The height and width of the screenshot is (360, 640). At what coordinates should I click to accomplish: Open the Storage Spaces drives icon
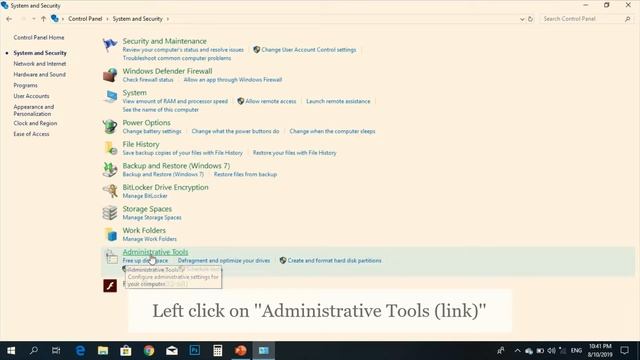coord(110,213)
